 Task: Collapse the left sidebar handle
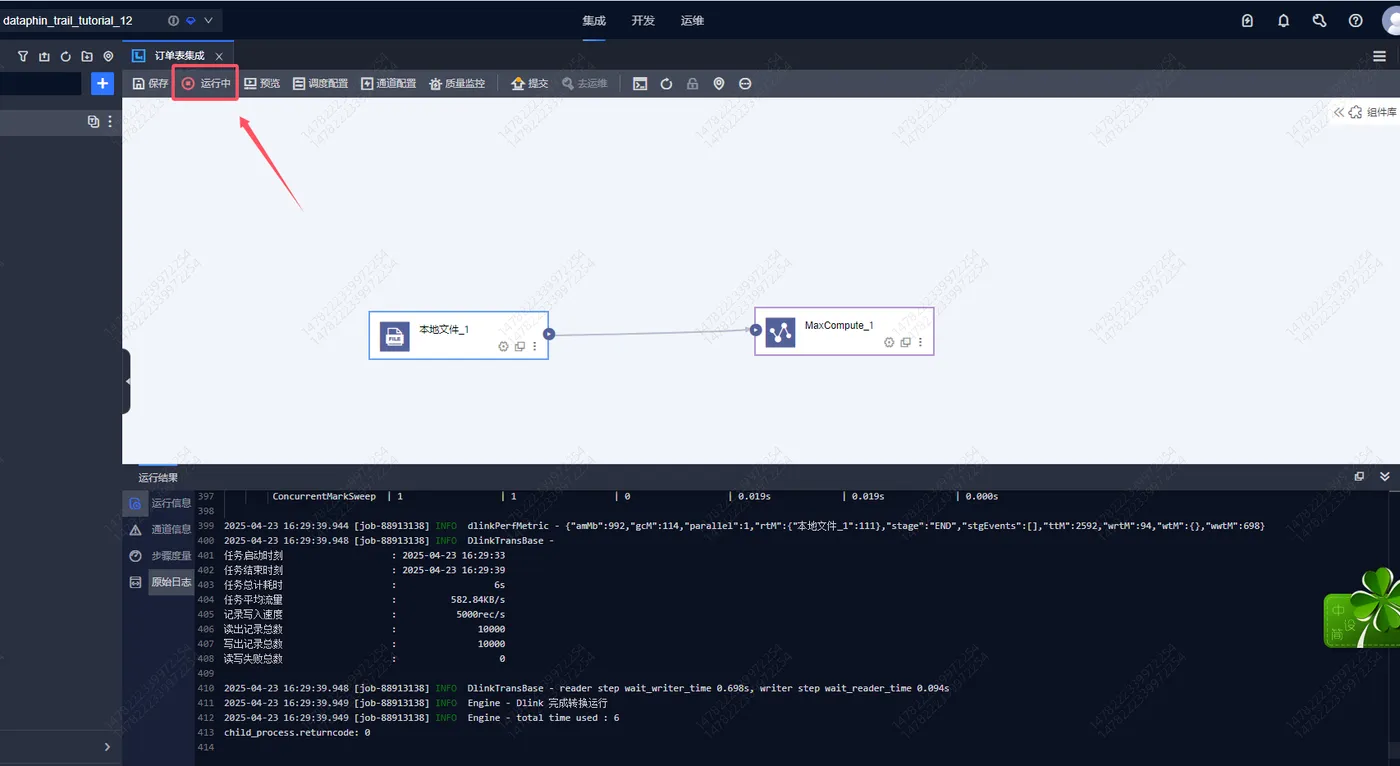(x=126, y=381)
